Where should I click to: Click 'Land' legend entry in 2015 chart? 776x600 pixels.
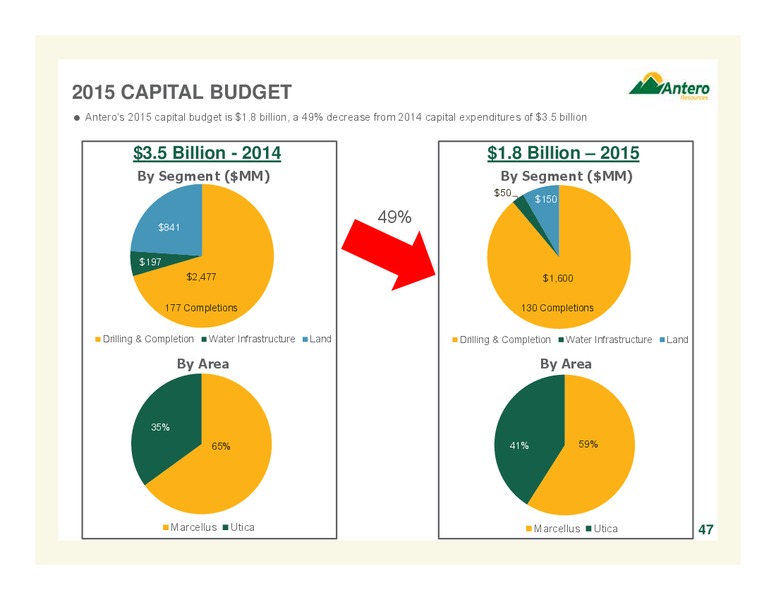(x=674, y=340)
